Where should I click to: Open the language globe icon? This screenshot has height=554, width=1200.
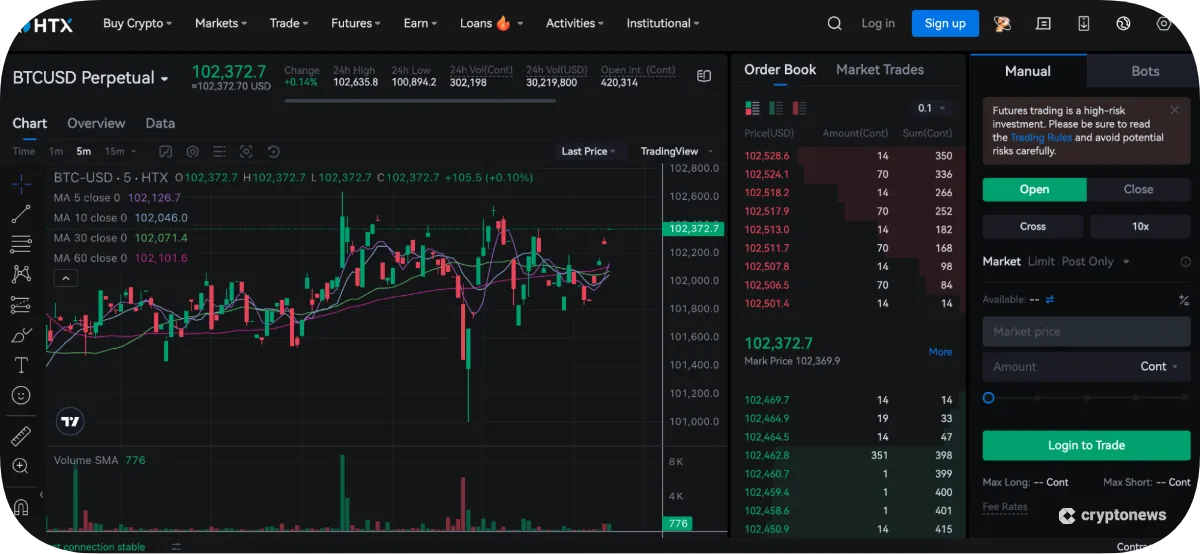[x=1123, y=23]
